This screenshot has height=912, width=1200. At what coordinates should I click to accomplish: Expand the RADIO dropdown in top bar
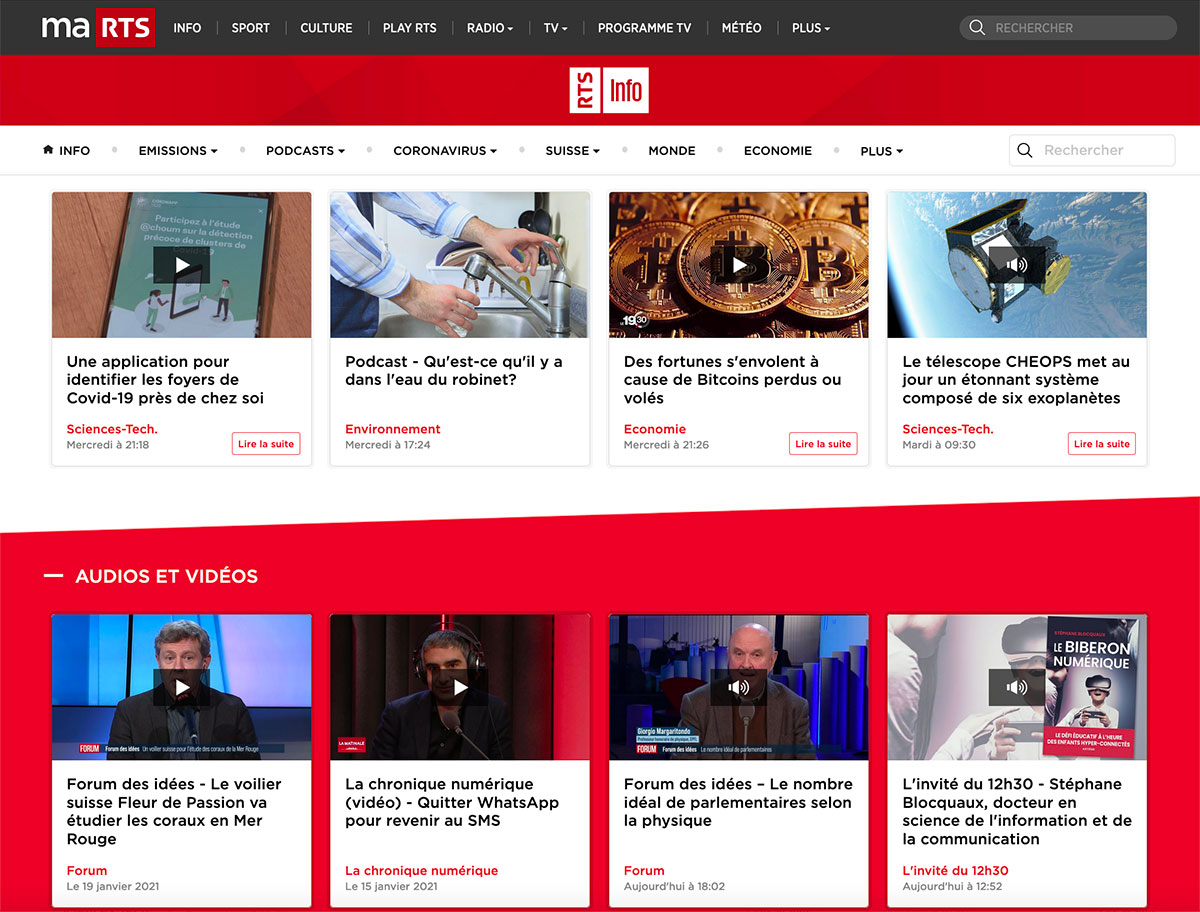coord(490,28)
